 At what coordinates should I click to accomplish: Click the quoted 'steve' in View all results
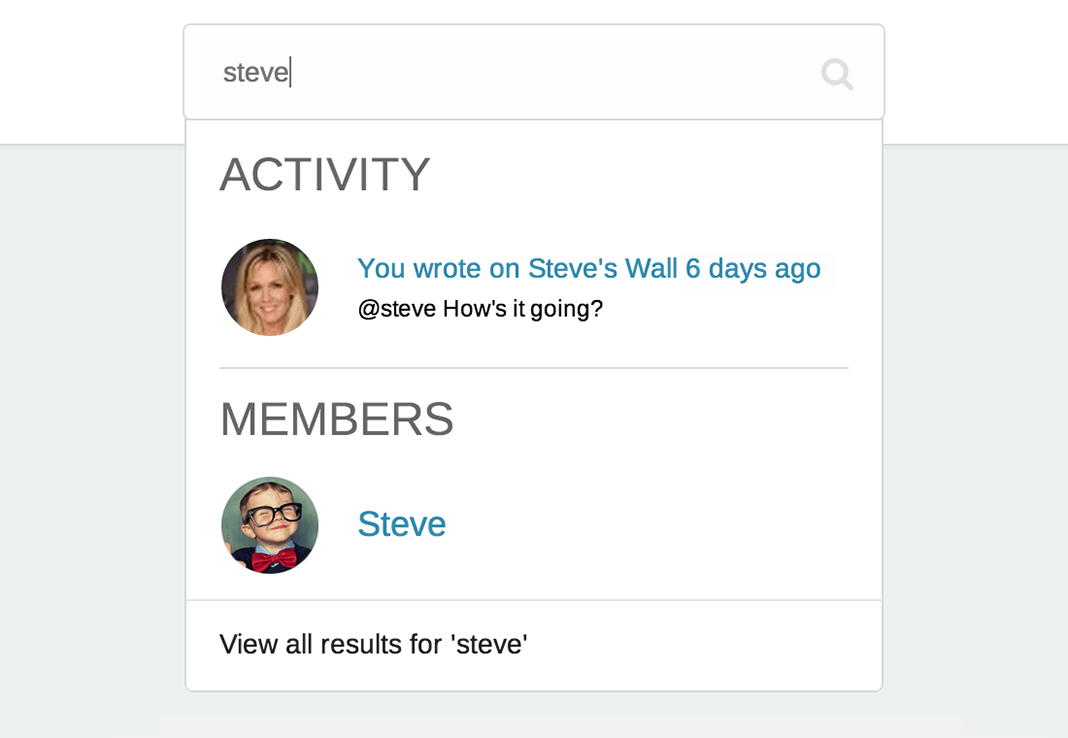(490, 644)
